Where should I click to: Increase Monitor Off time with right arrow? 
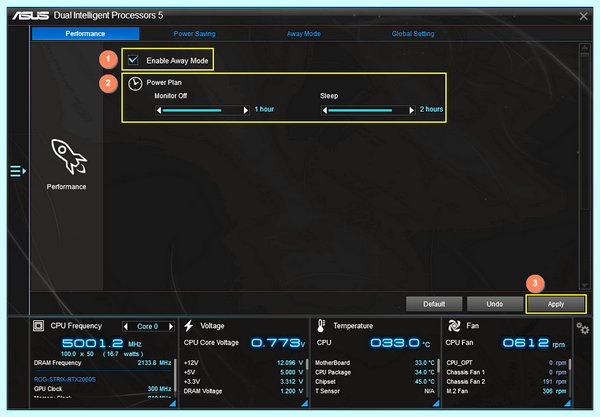pos(246,111)
